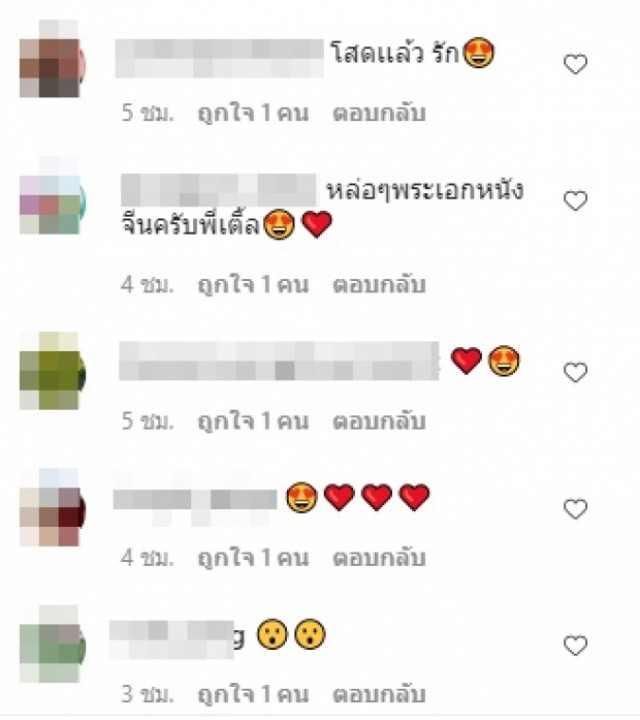Screen dimensions: 640x720
Task: Open the olive green avatar of third commenter
Action: (52, 371)
